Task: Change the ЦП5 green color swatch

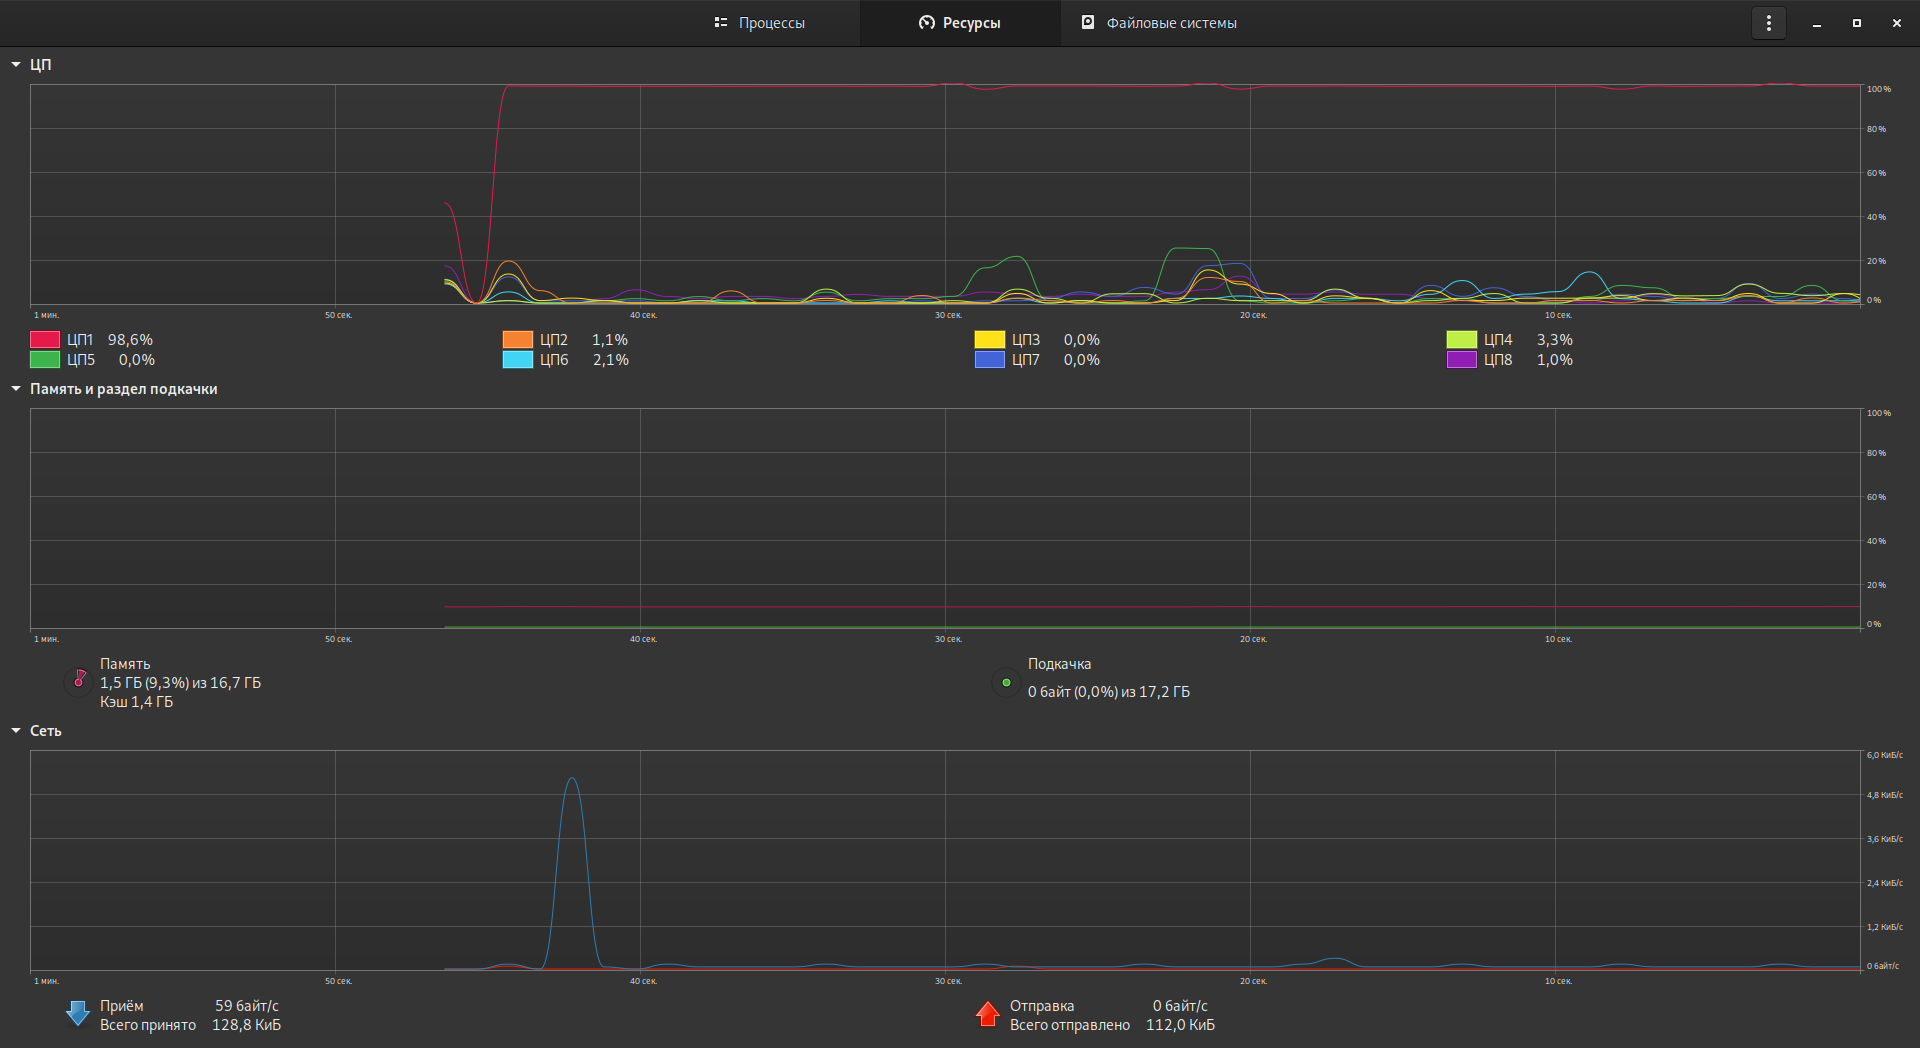Action: click(45, 360)
